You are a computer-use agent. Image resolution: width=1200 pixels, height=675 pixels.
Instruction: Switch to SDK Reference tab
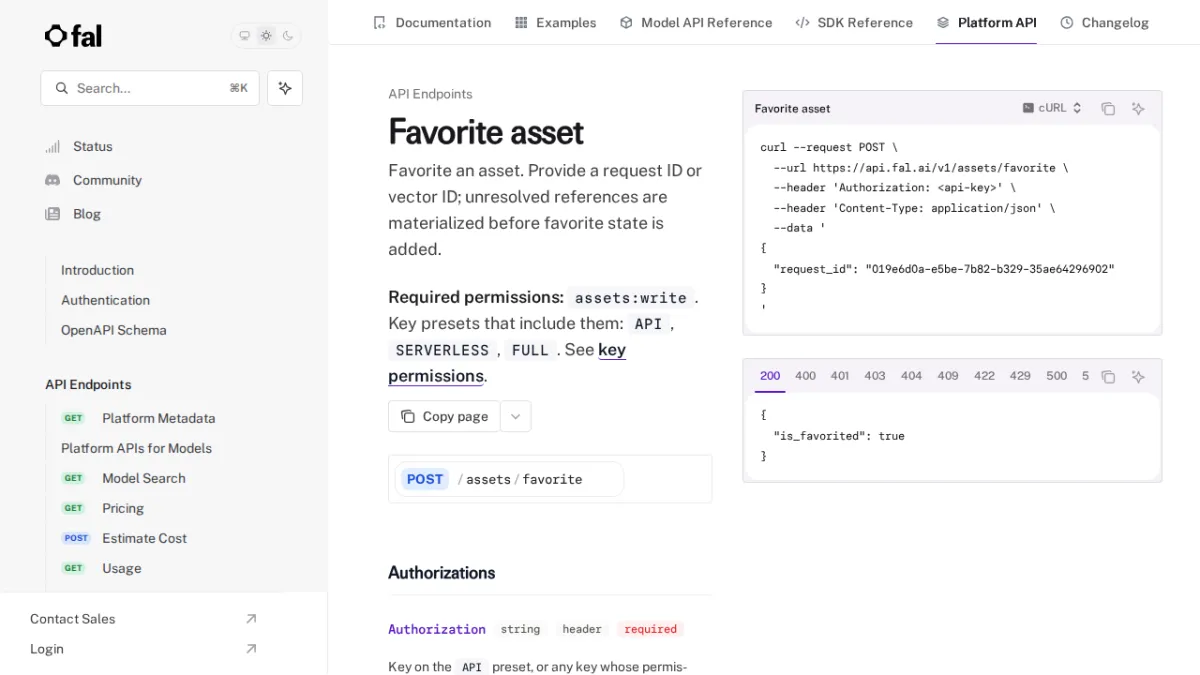click(x=854, y=22)
